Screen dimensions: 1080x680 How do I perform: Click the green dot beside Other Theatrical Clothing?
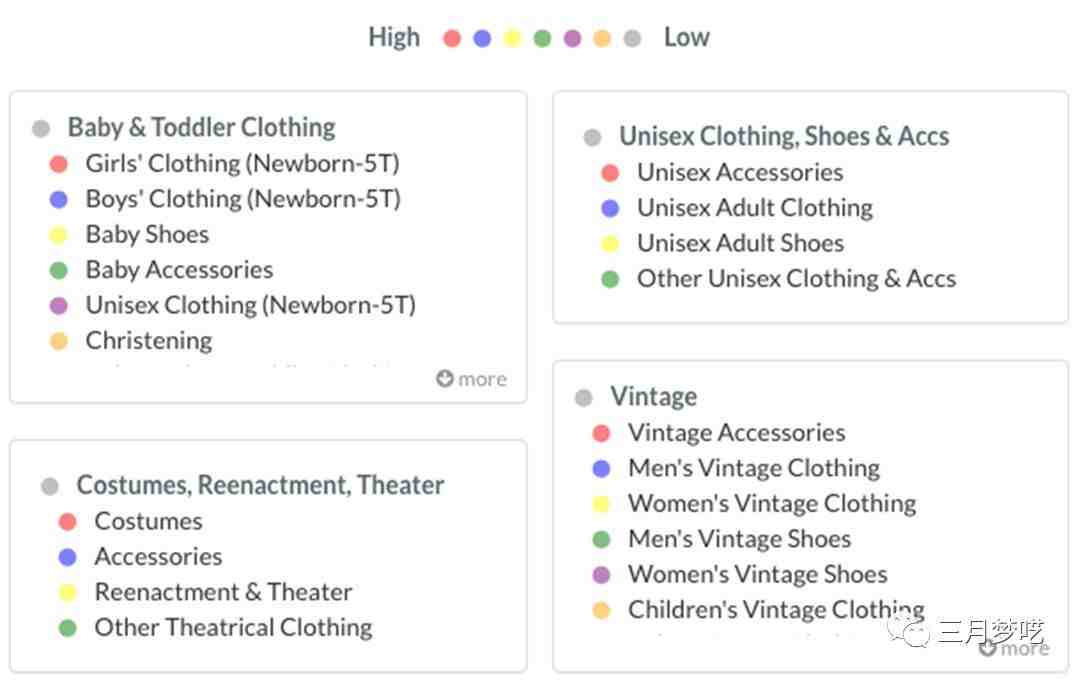coord(68,628)
